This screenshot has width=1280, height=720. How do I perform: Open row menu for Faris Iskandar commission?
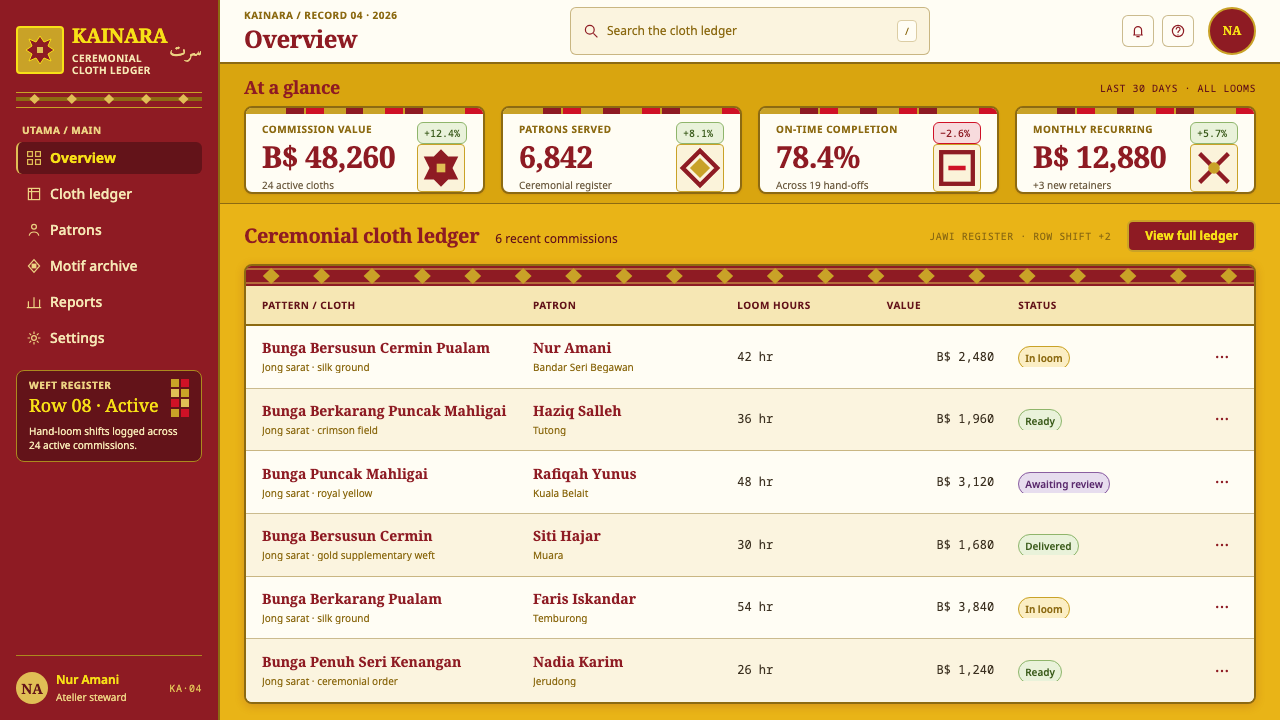point(1222,608)
